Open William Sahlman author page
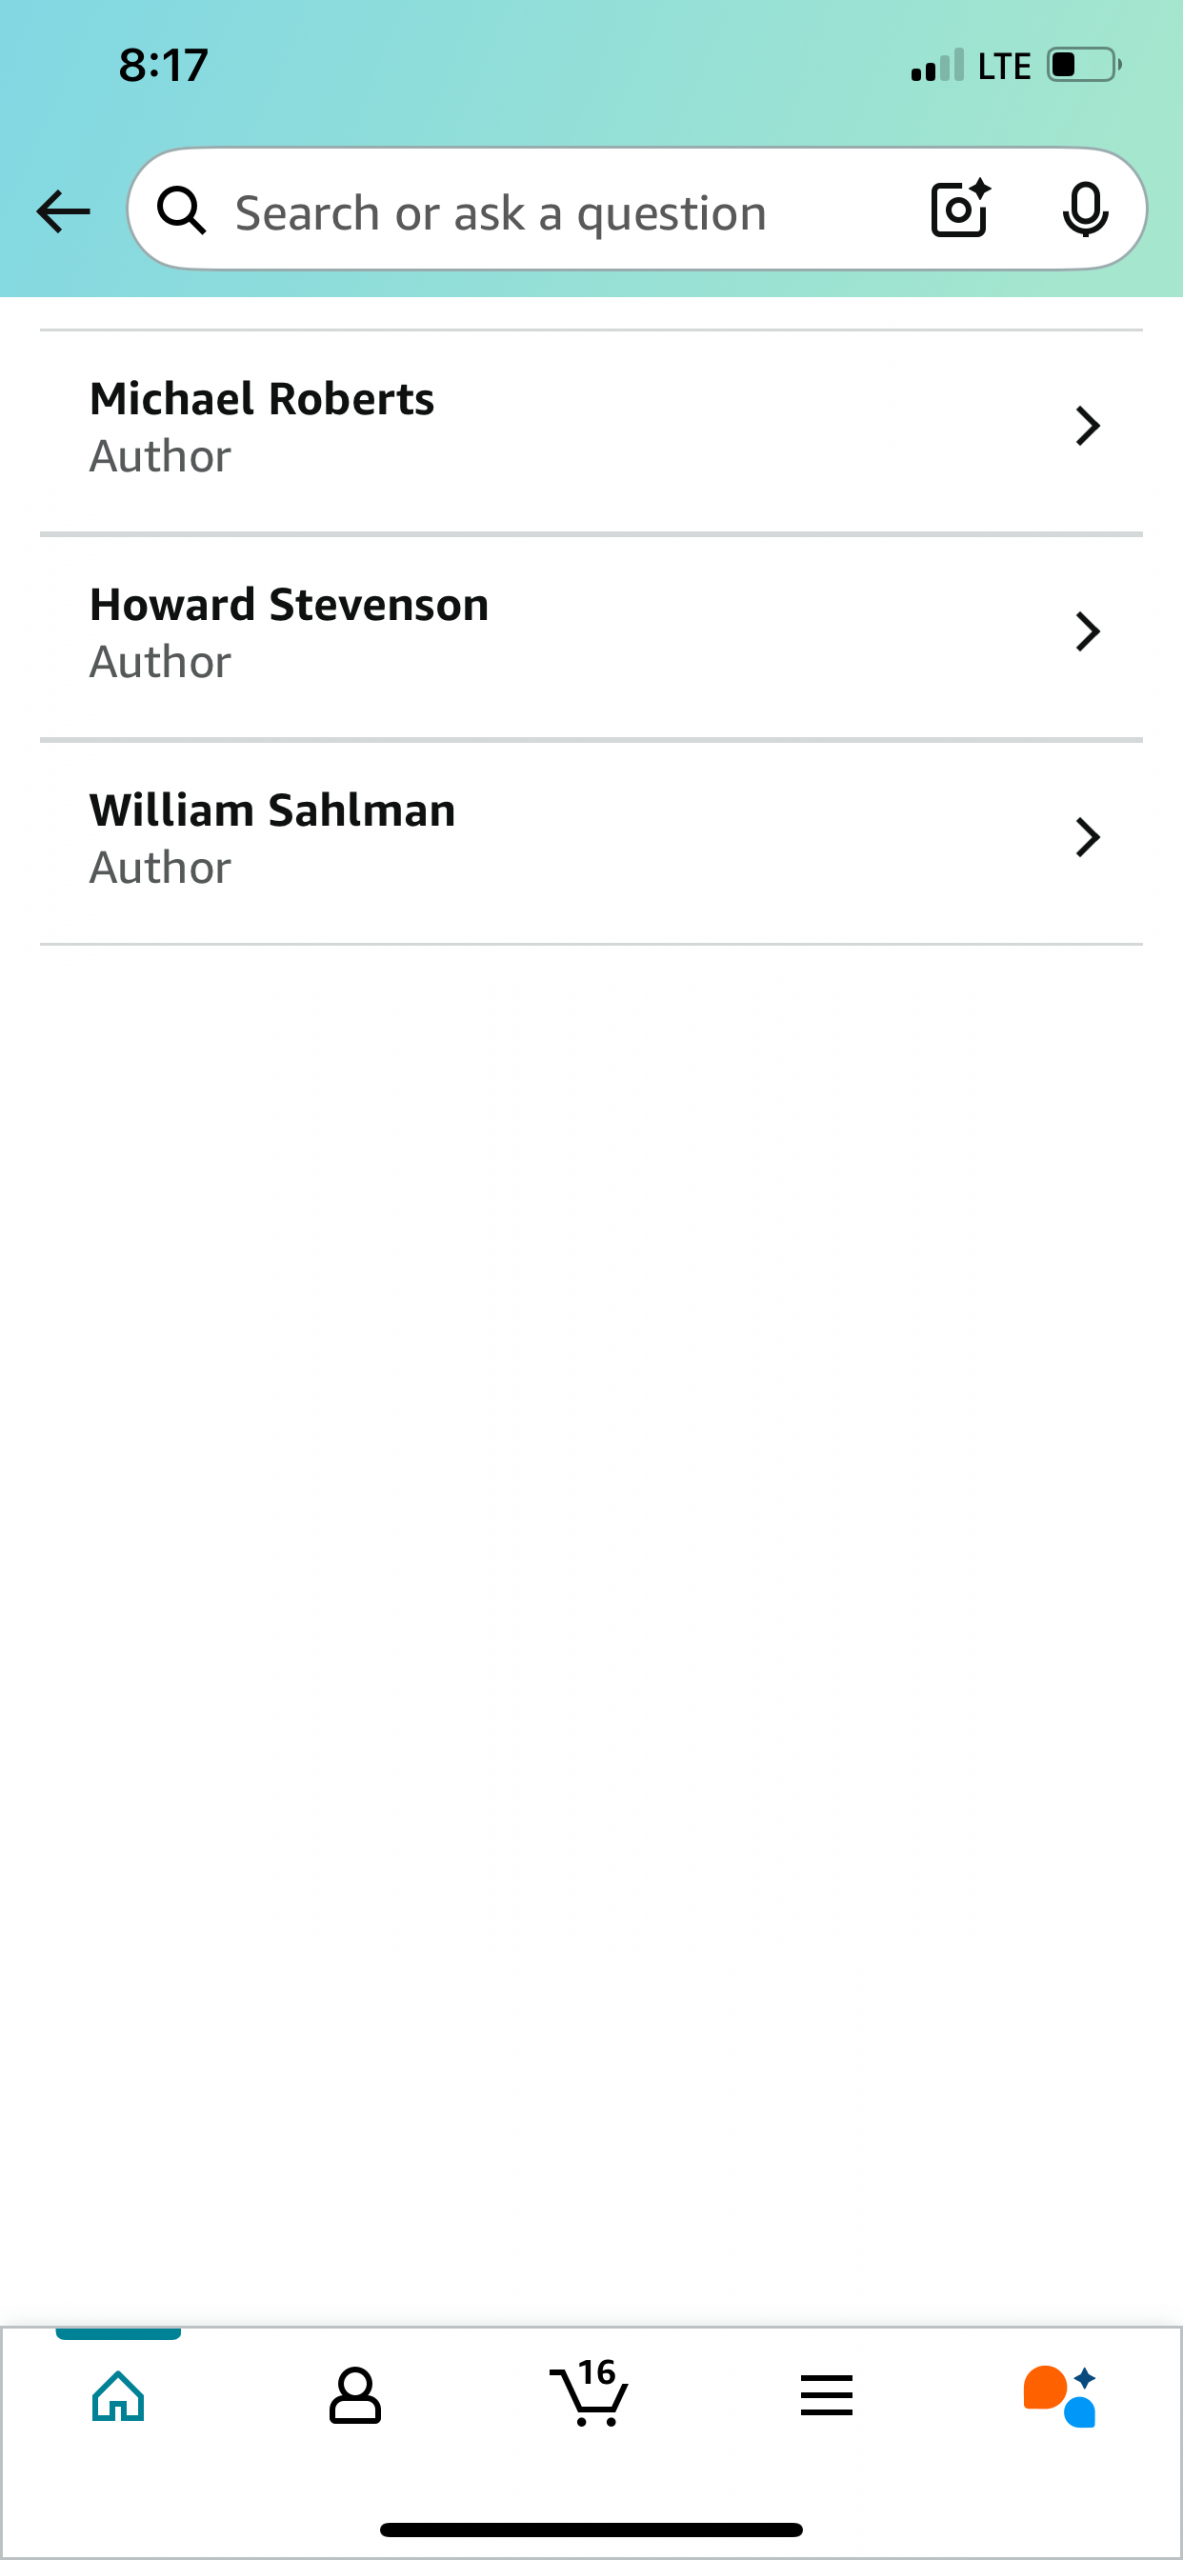The height and width of the screenshot is (2560, 1183). 272,811
